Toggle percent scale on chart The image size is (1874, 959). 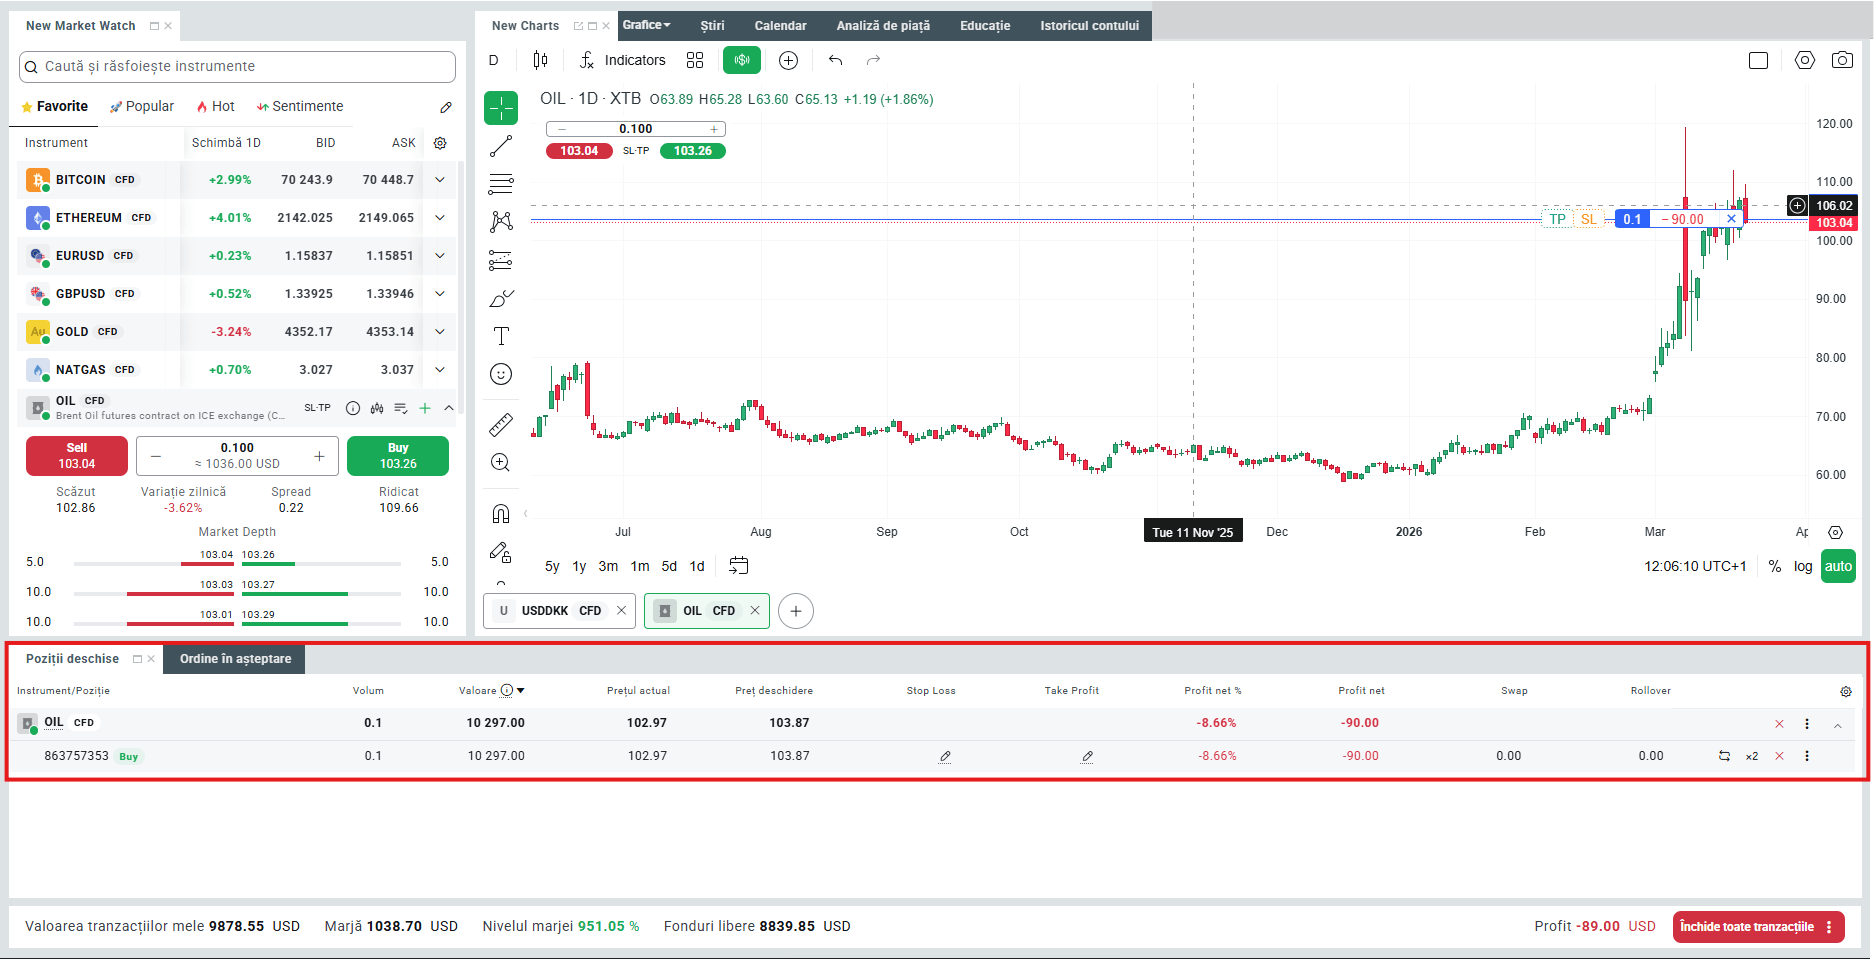pos(1774,566)
